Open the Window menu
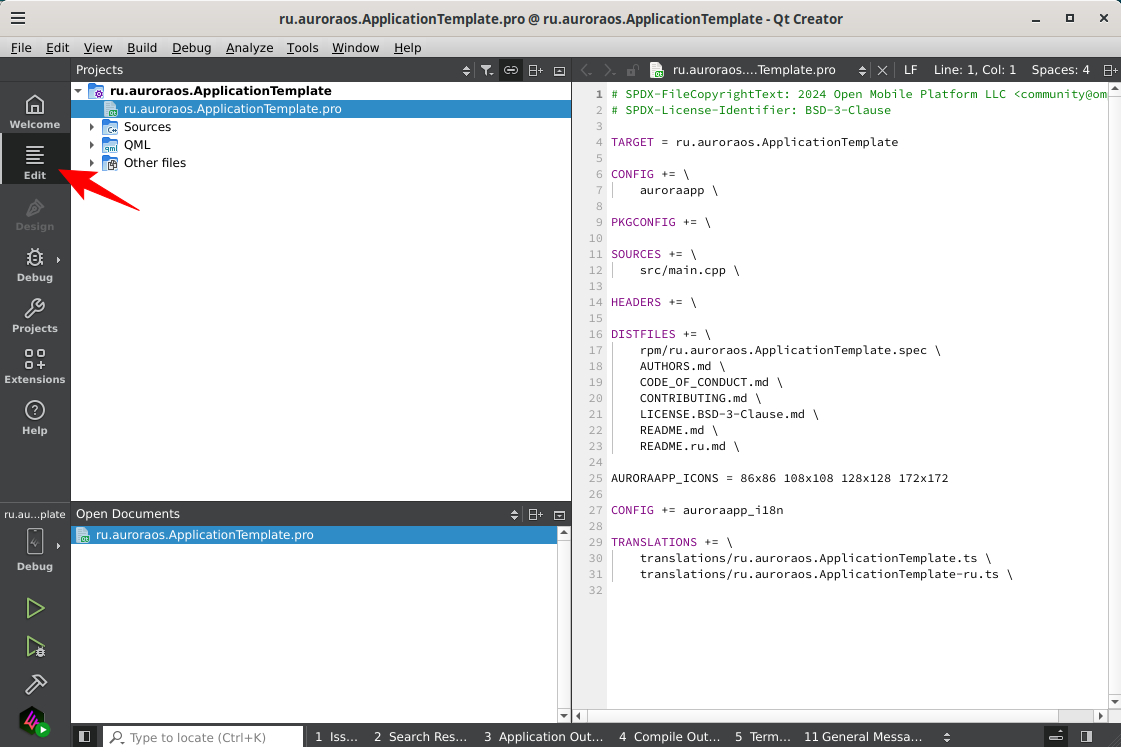This screenshot has width=1121, height=747. 355,48
